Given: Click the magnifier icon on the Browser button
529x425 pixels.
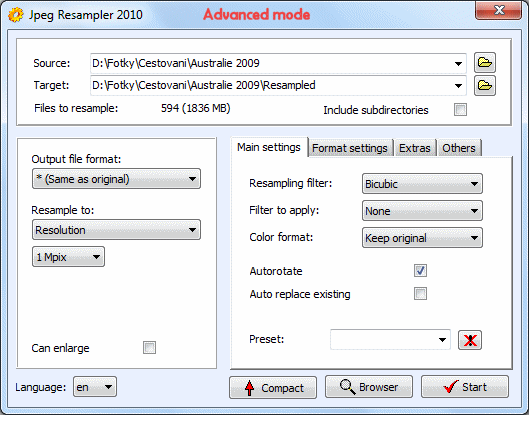Looking at the screenshot, I should [347, 387].
